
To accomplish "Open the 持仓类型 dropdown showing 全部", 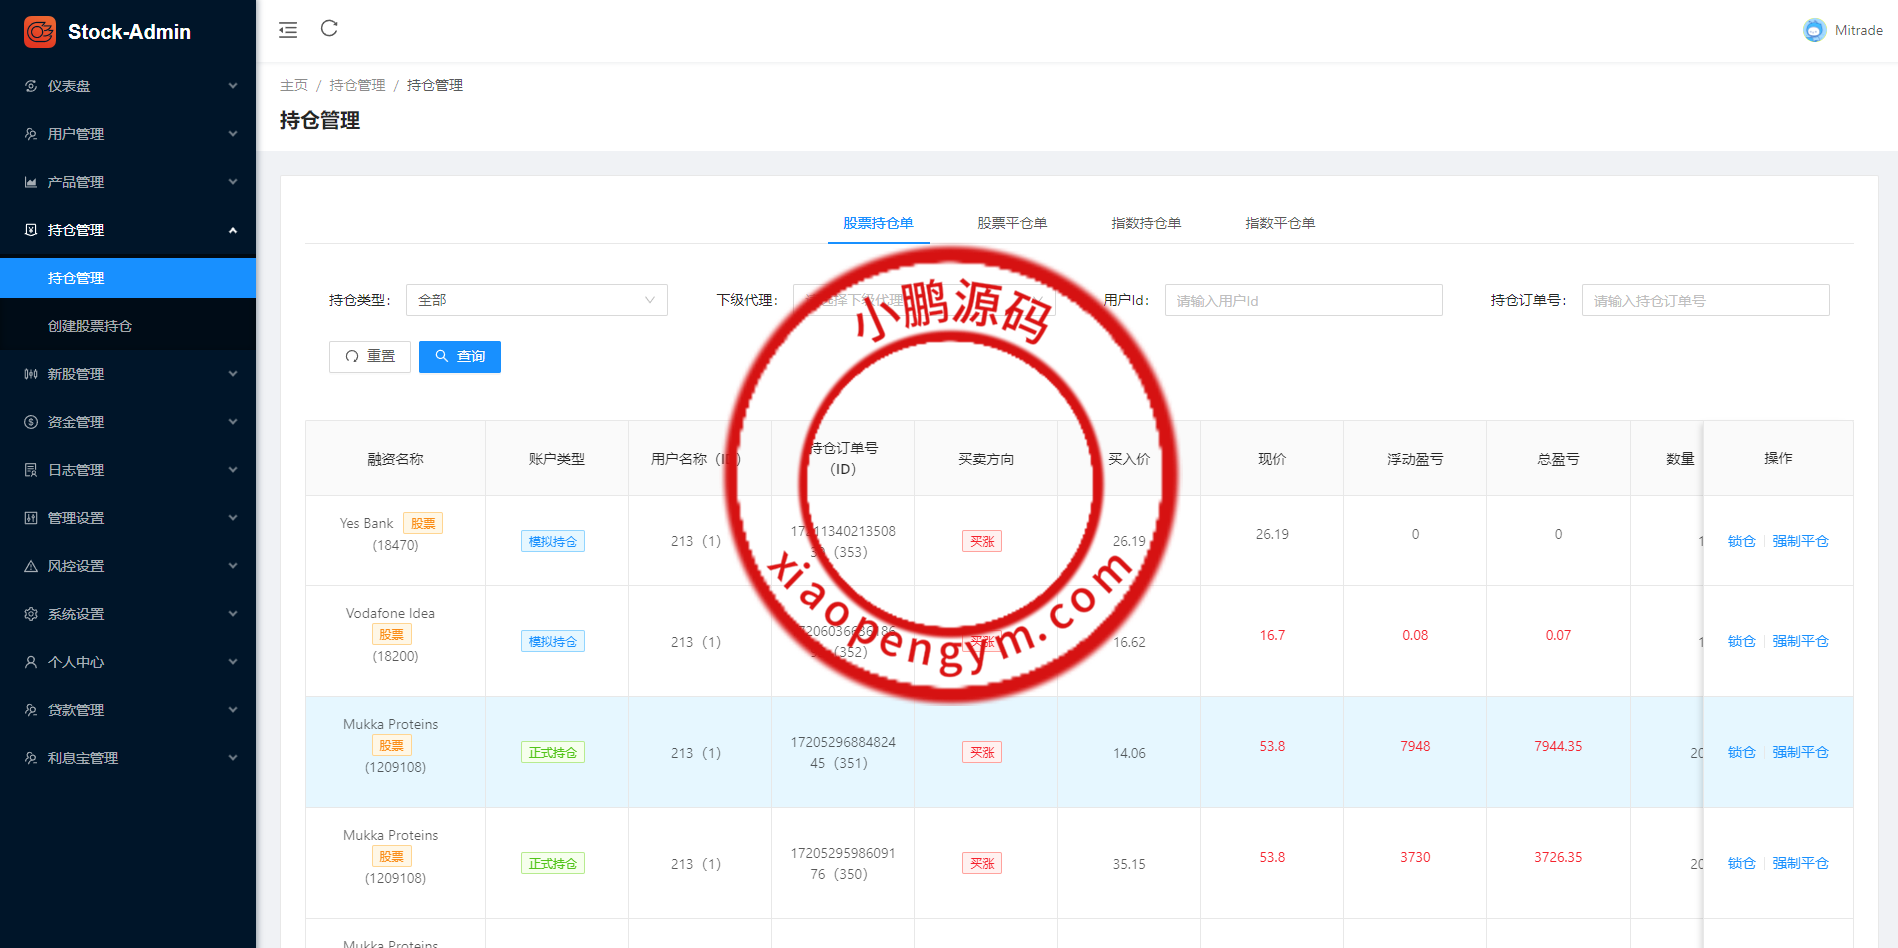I will (536, 300).
